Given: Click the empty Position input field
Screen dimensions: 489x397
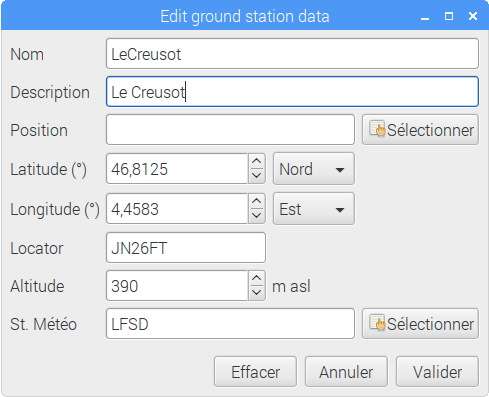Looking at the screenshot, I should (230, 130).
